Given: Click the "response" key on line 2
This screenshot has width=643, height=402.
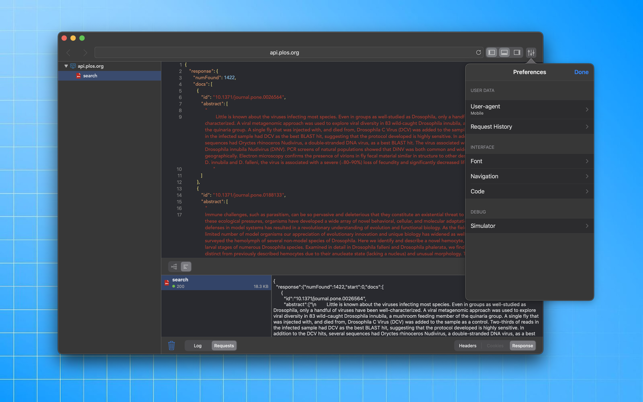Looking at the screenshot, I should point(201,71).
